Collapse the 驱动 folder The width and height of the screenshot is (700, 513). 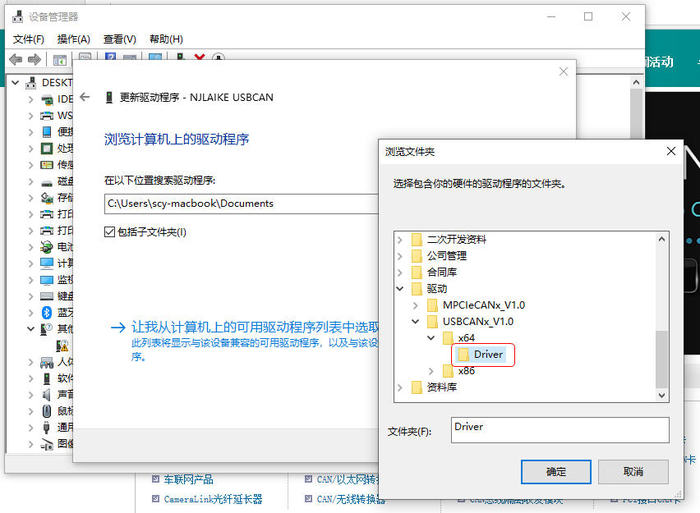coord(400,289)
